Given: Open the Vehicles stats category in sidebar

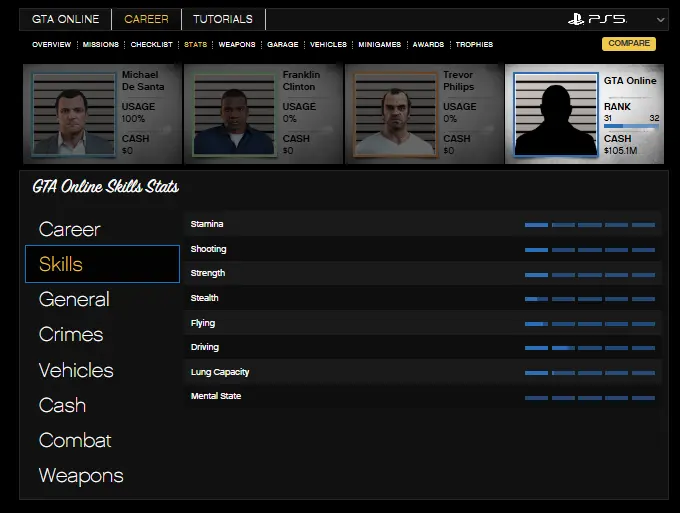Looking at the screenshot, I should 76,370.
